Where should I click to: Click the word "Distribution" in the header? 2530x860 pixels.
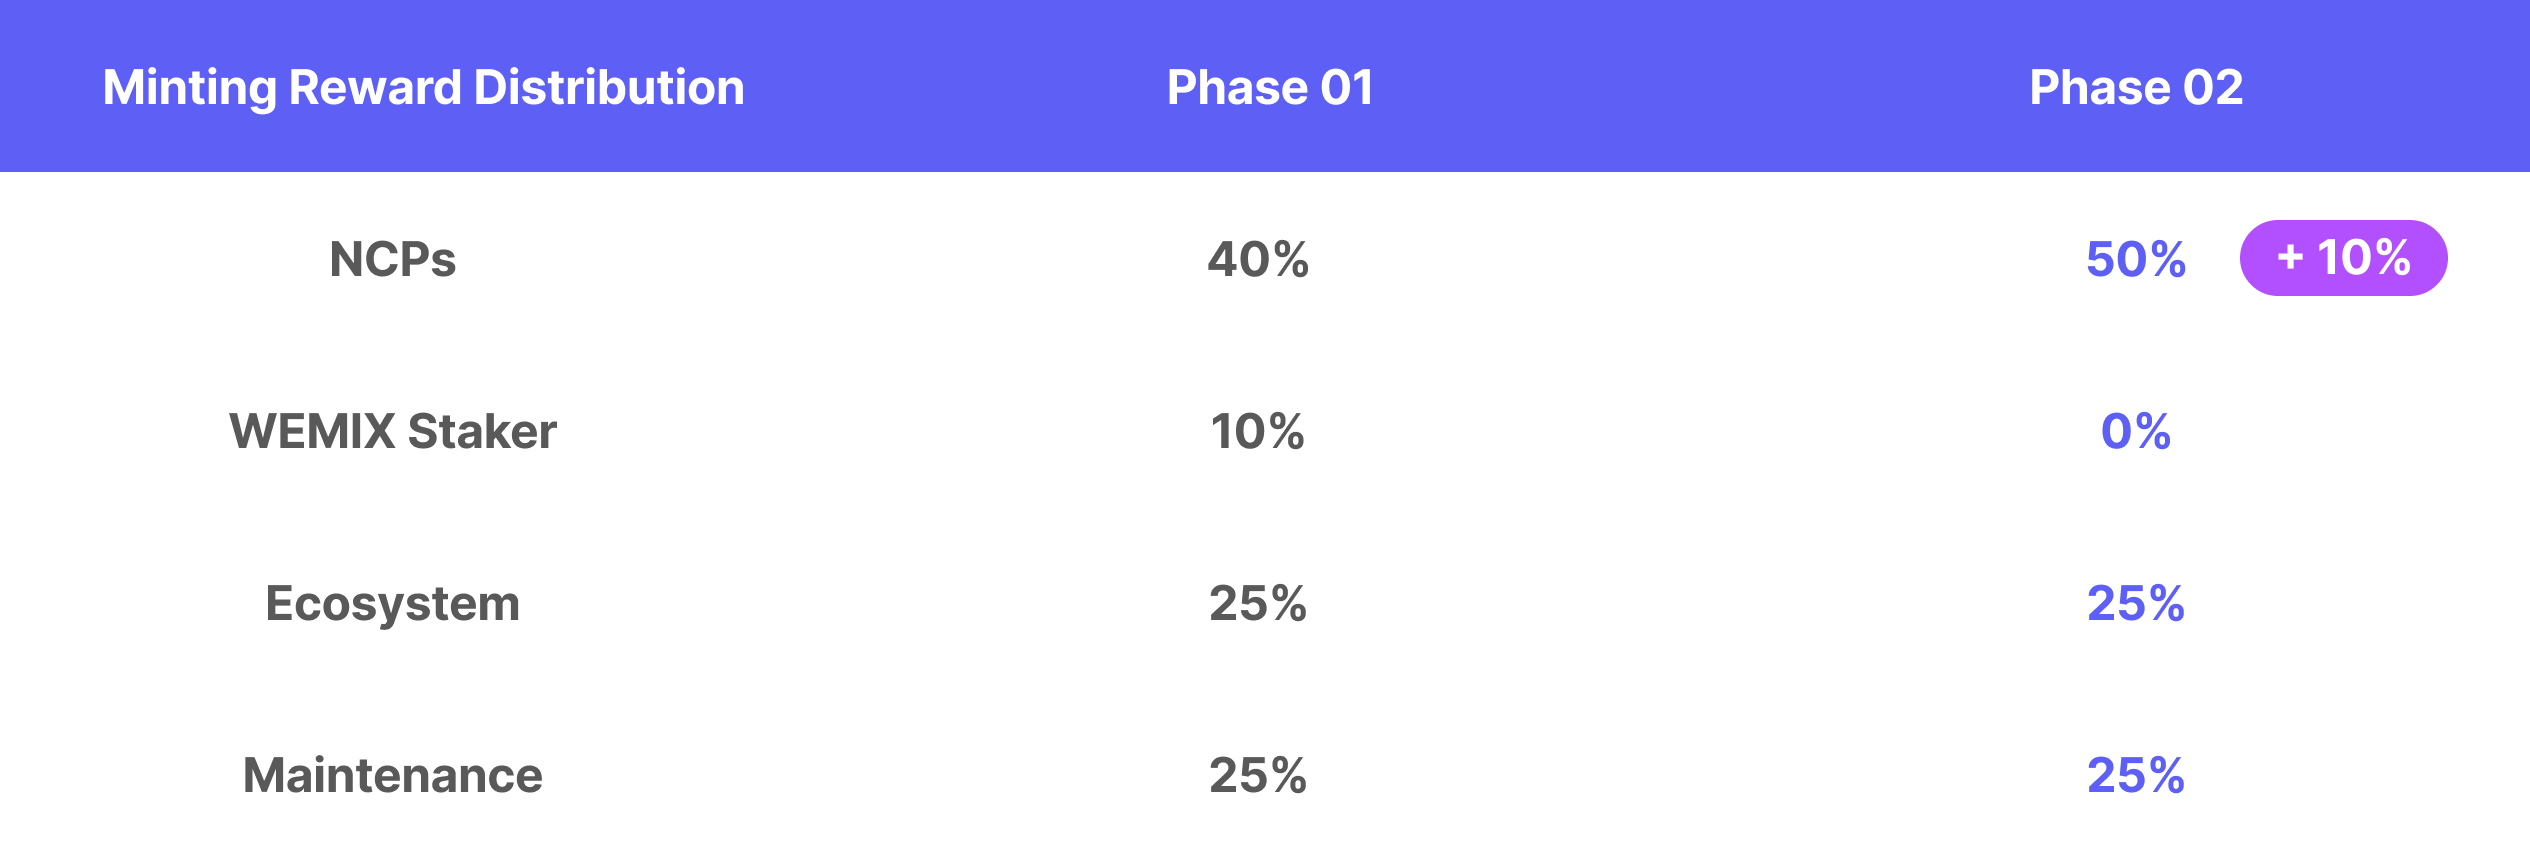tap(609, 88)
